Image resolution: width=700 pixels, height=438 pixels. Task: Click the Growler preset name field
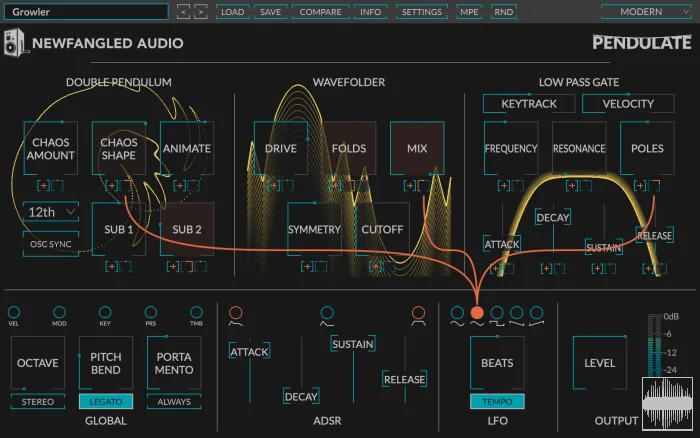point(86,12)
